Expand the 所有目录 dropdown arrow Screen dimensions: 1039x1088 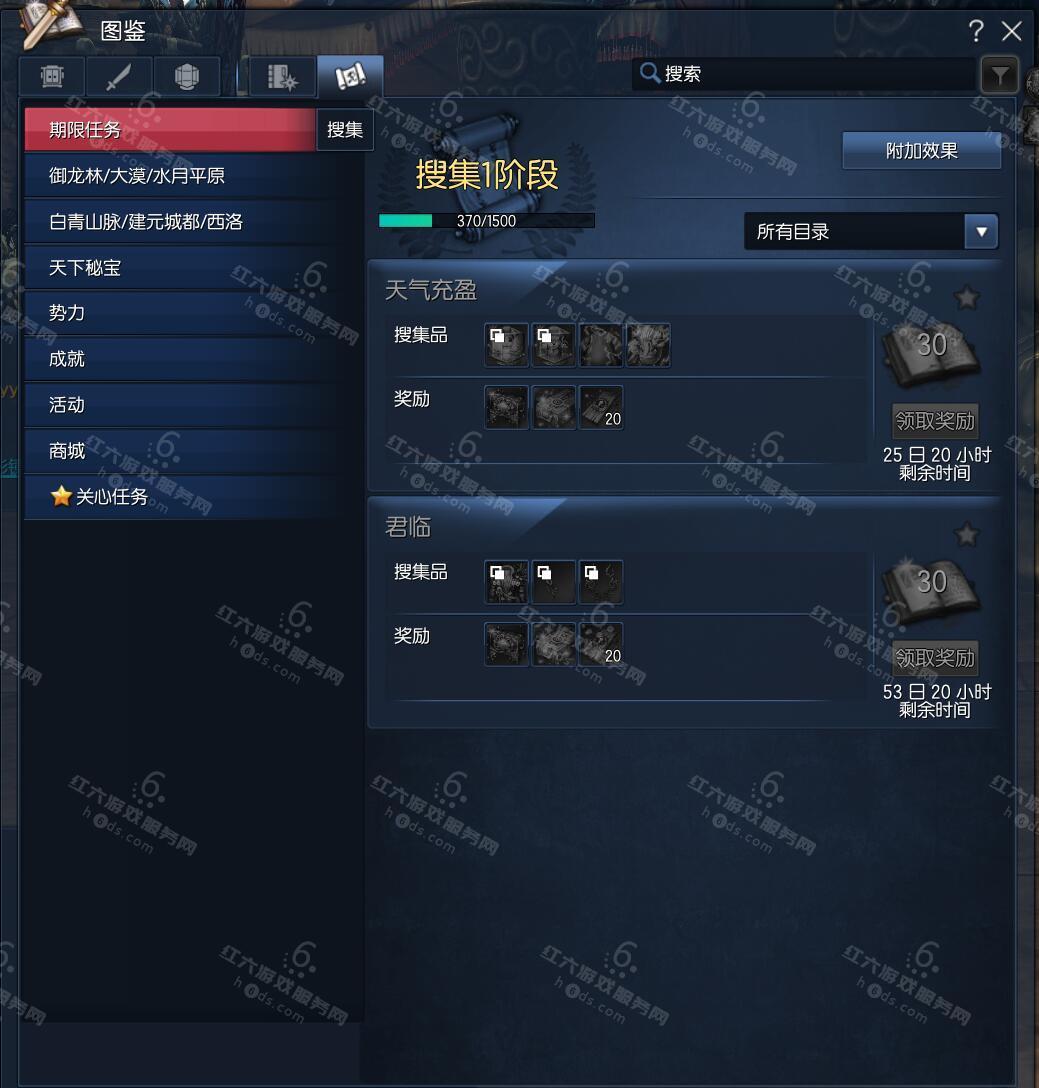tap(981, 231)
